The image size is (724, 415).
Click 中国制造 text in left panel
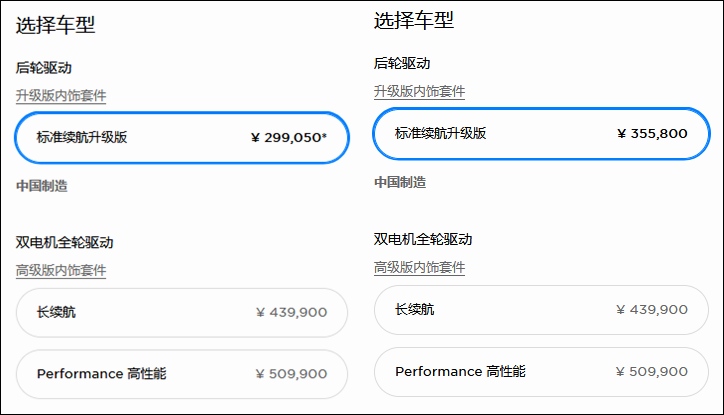(x=42, y=186)
